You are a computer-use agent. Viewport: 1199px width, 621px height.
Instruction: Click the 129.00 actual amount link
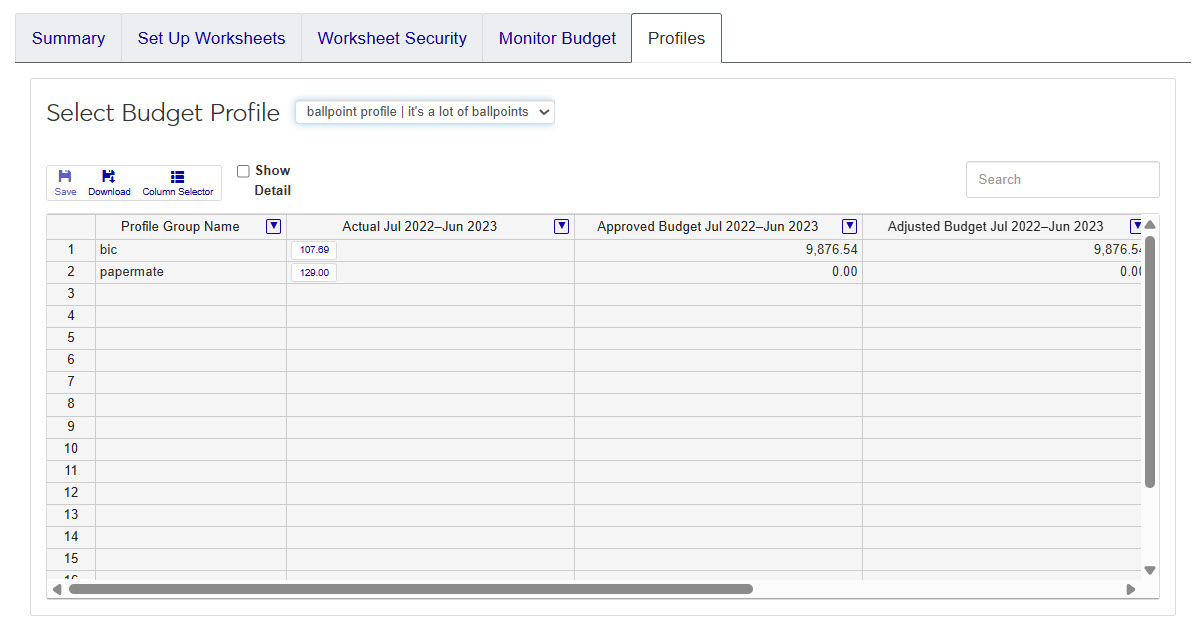coord(314,272)
